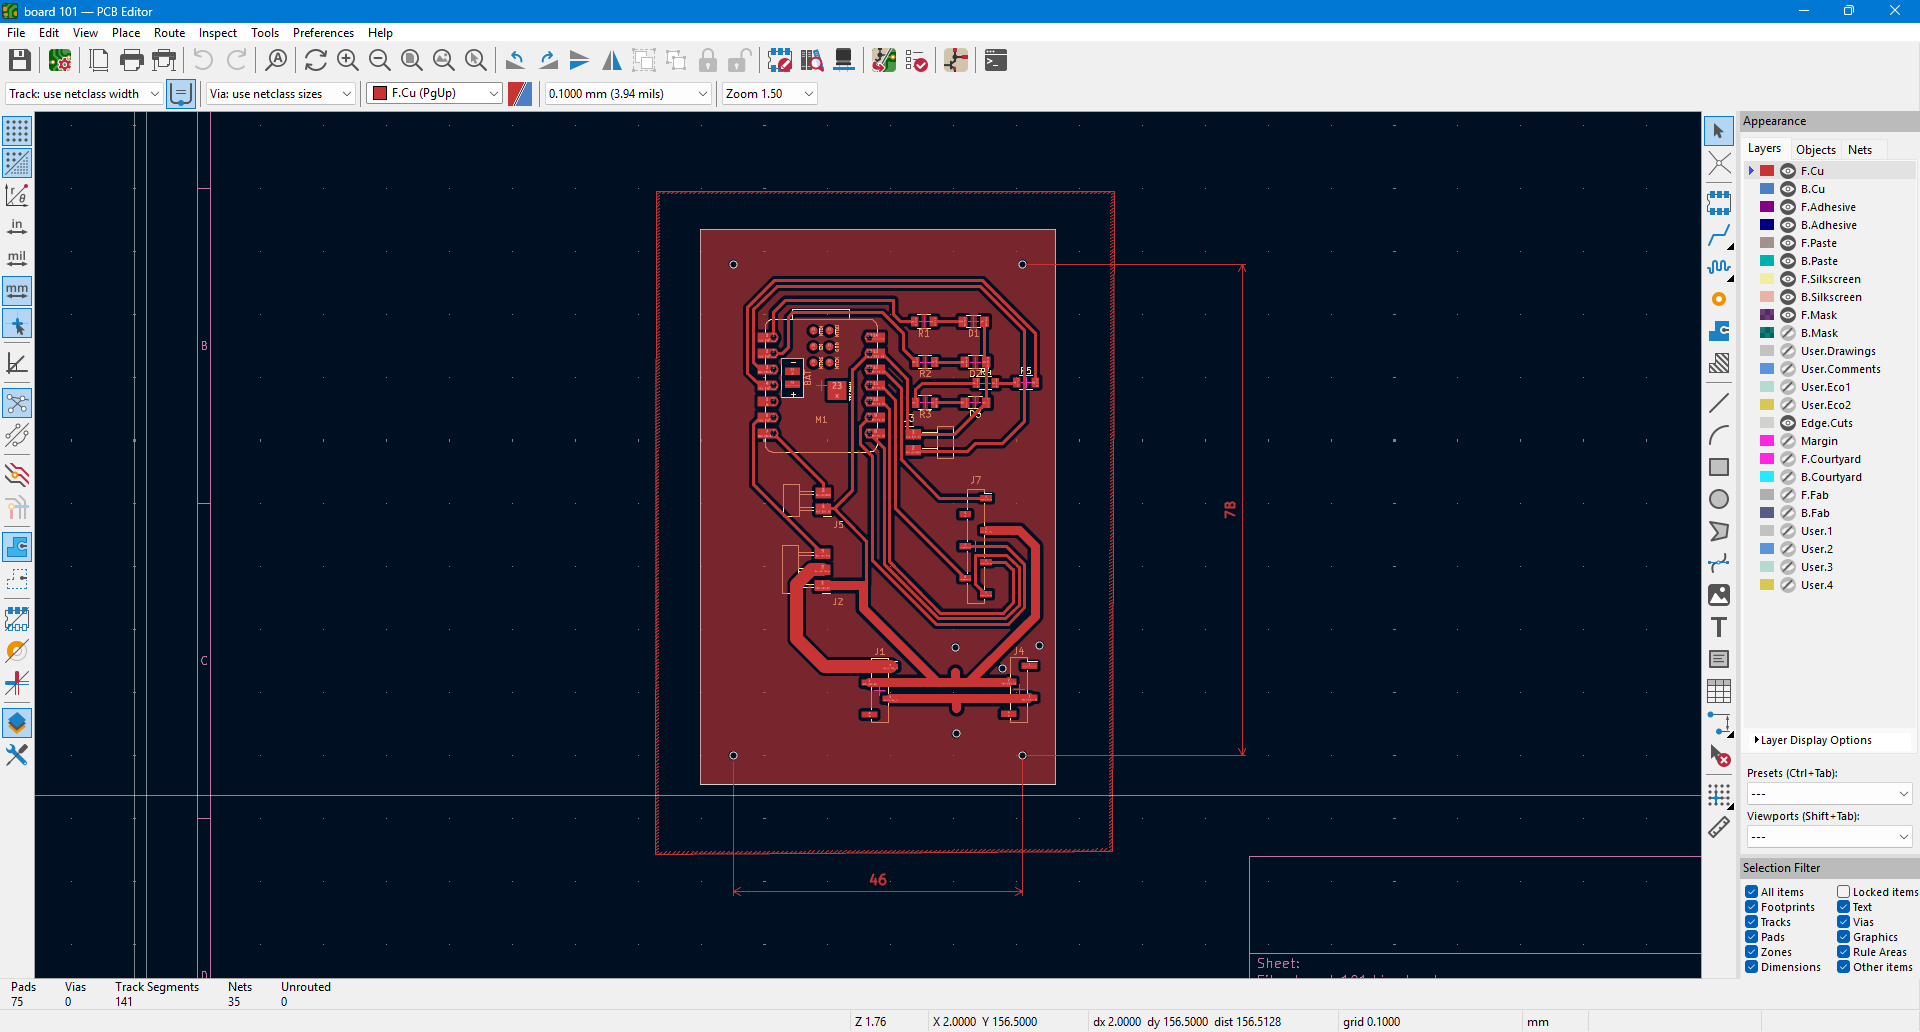Open the Via size dropdown
The image size is (1920, 1032).
point(281,94)
